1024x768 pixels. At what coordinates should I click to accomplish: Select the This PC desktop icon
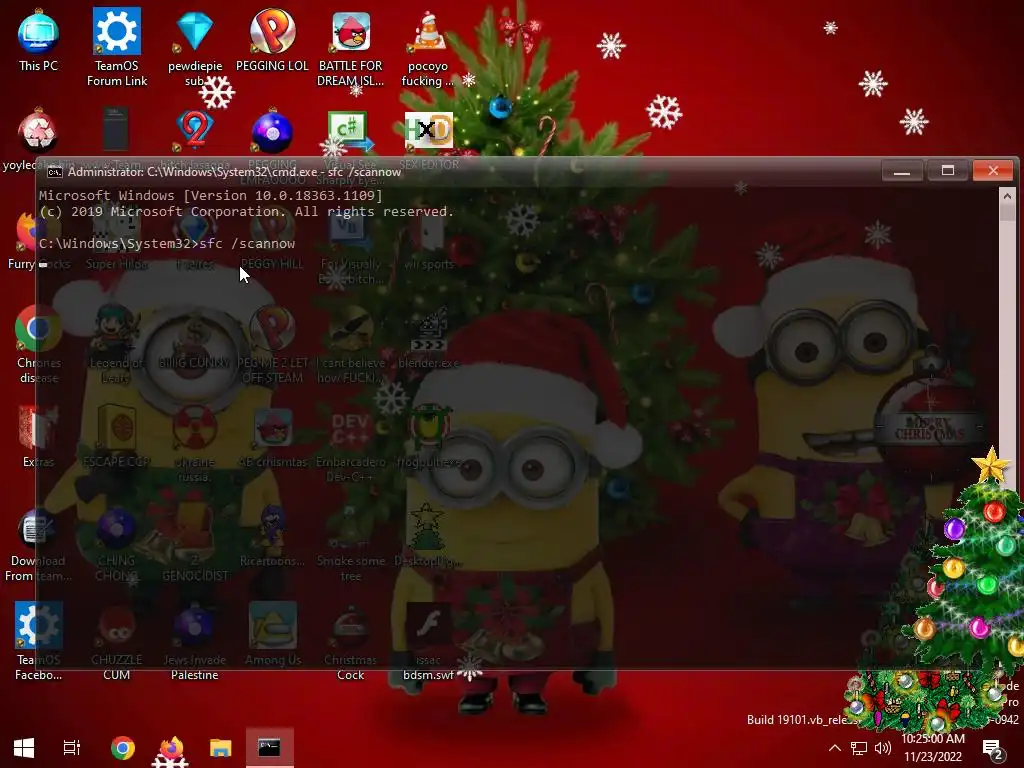[38, 40]
